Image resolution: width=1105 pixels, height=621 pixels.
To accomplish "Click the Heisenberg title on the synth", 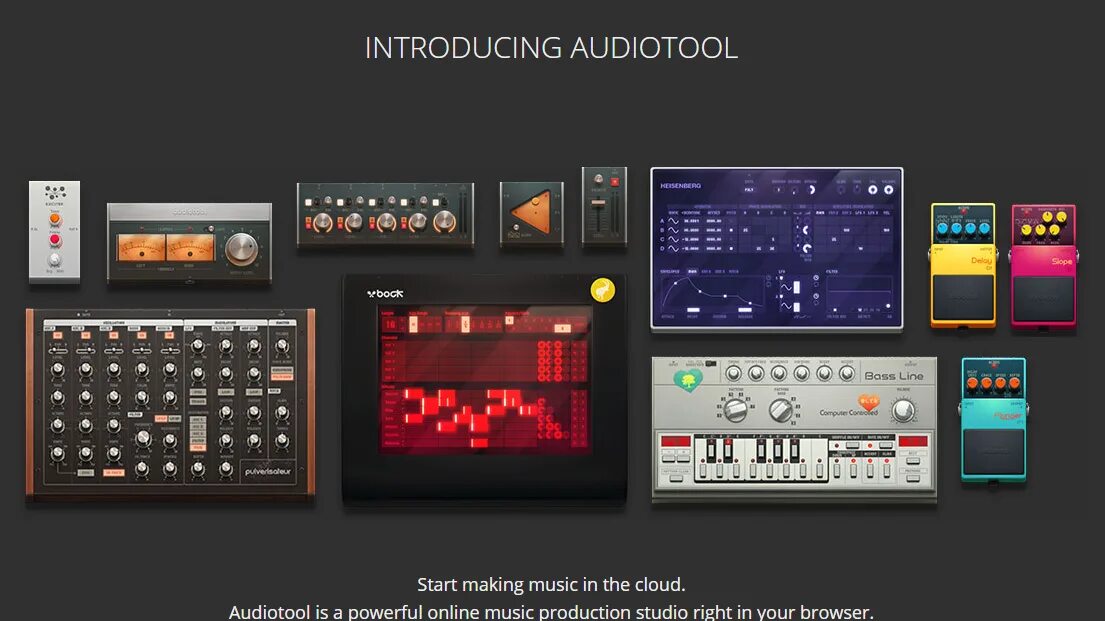I will 680,185.
